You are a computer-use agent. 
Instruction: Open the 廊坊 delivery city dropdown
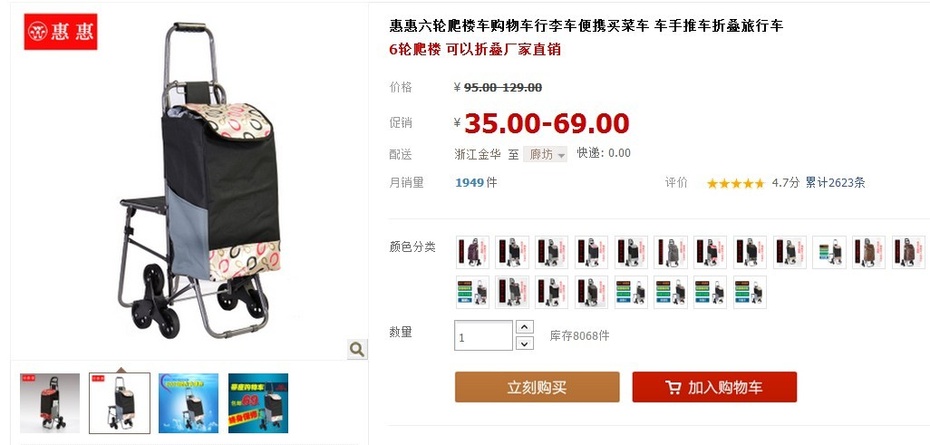[x=545, y=154]
